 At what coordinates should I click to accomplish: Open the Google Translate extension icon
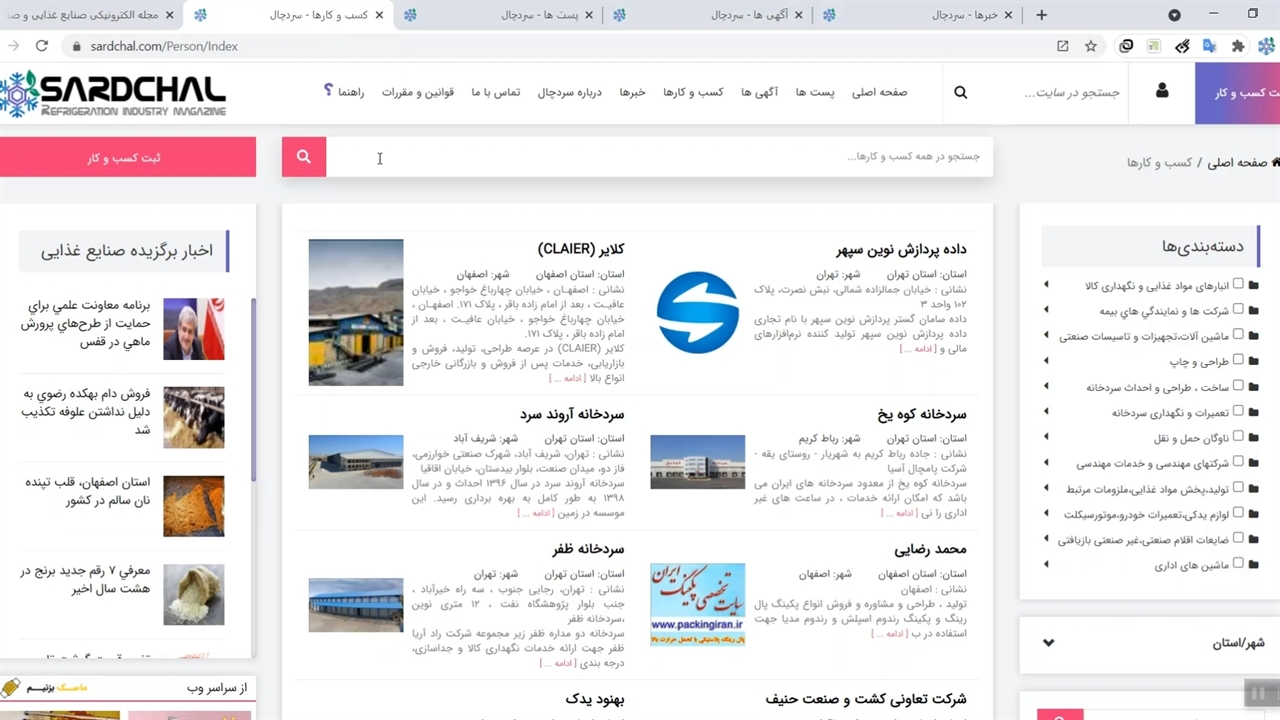[1210, 46]
